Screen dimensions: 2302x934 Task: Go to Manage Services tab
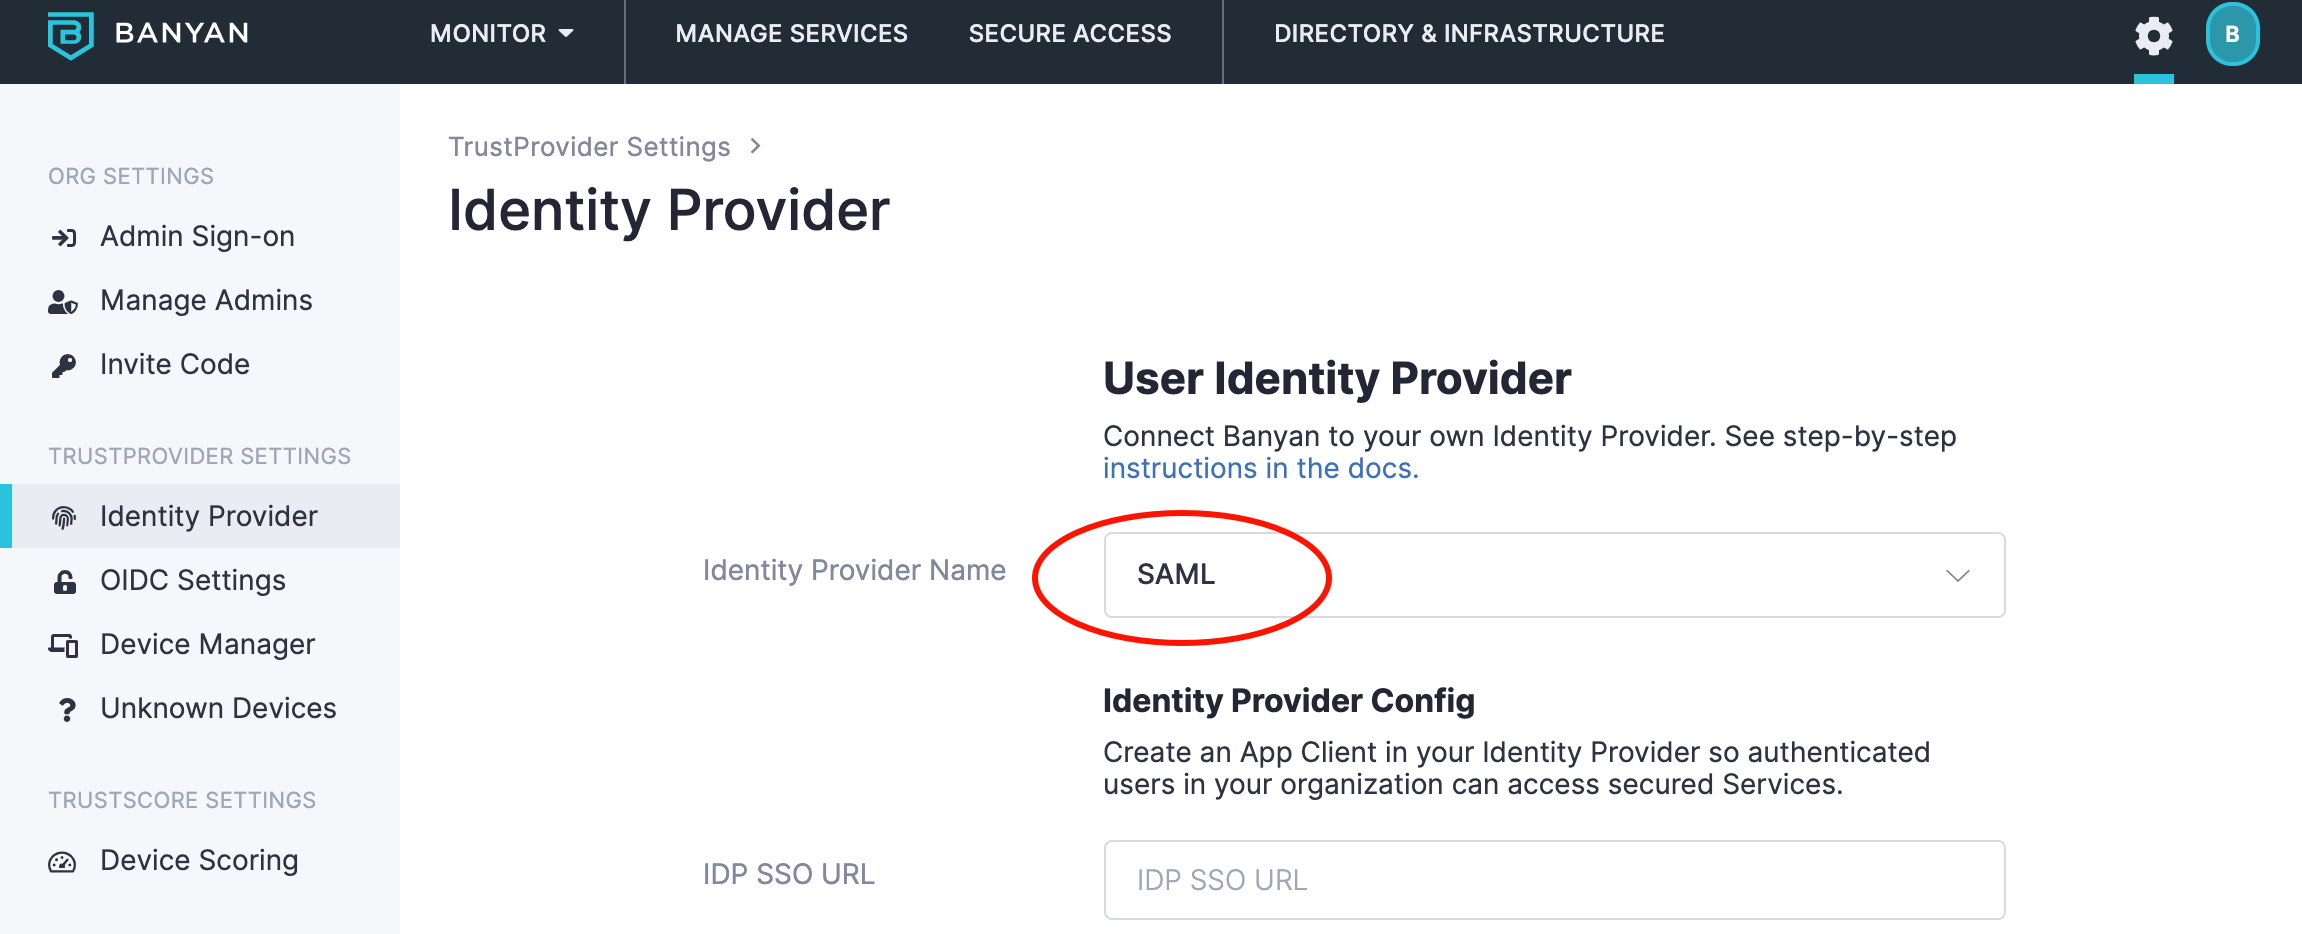(791, 34)
